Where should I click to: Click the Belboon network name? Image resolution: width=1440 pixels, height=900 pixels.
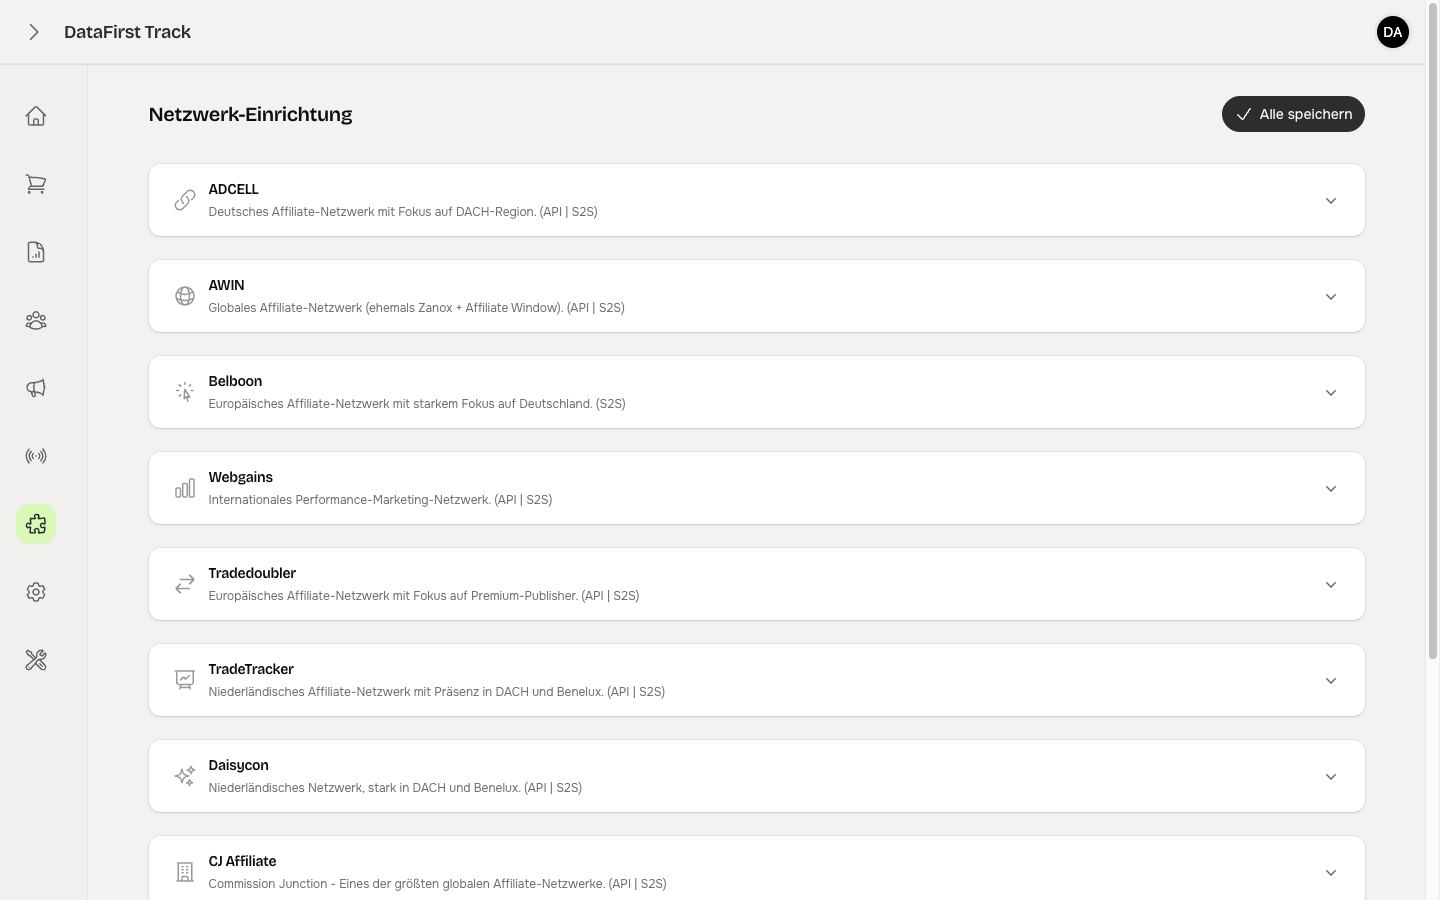coord(235,381)
